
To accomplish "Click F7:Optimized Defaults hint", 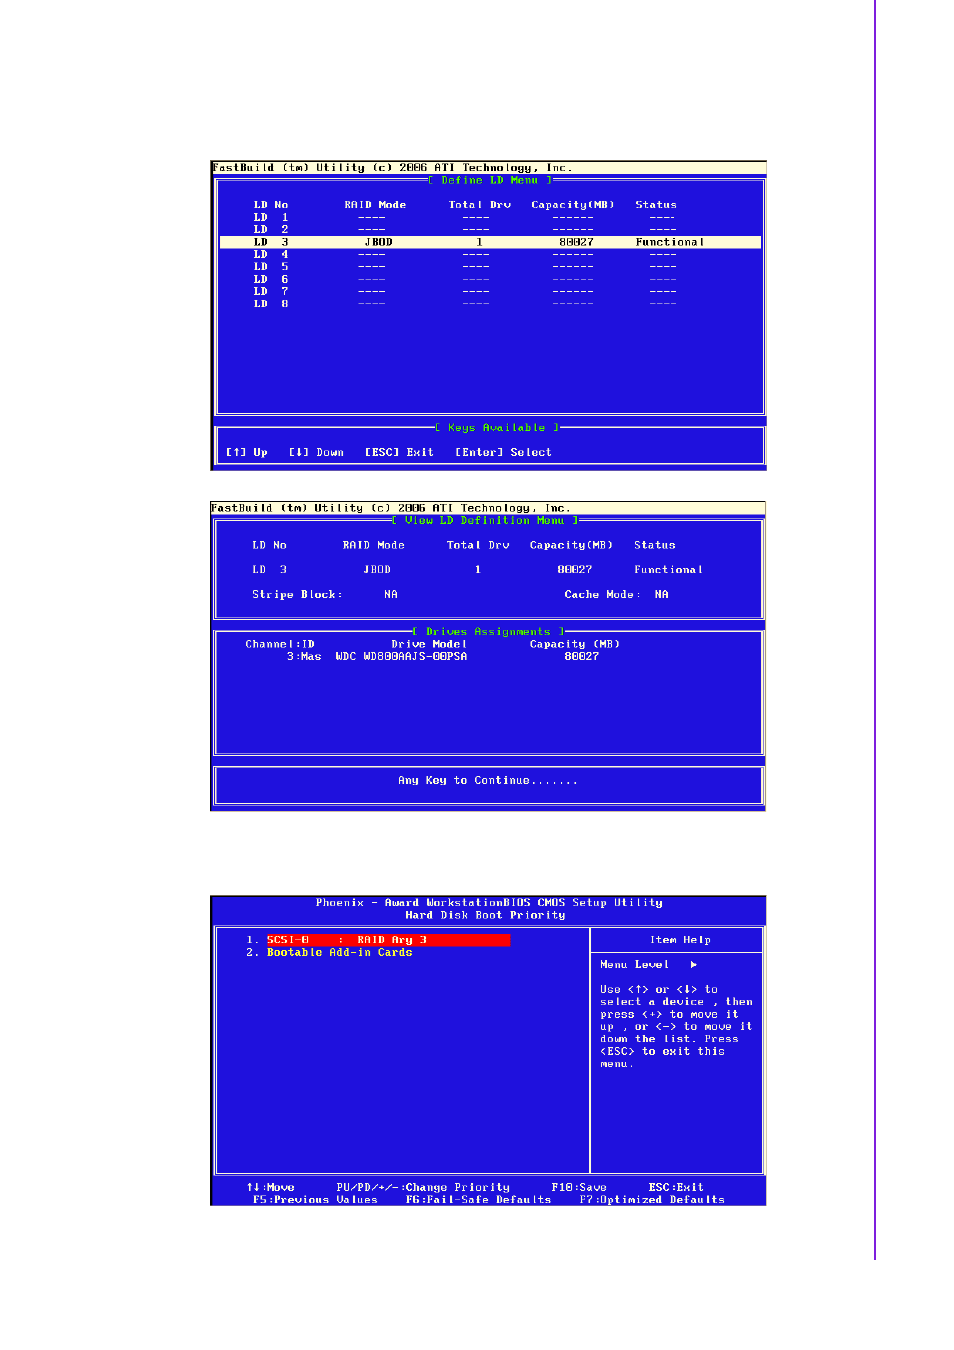I will coord(652,1200).
